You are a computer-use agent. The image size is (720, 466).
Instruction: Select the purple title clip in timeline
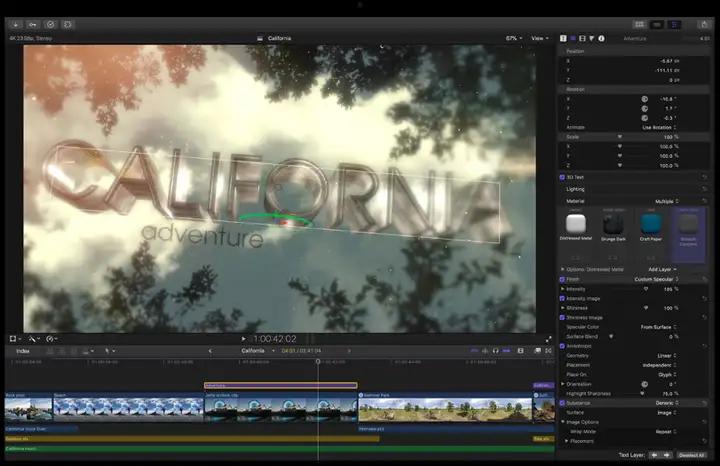click(281, 385)
